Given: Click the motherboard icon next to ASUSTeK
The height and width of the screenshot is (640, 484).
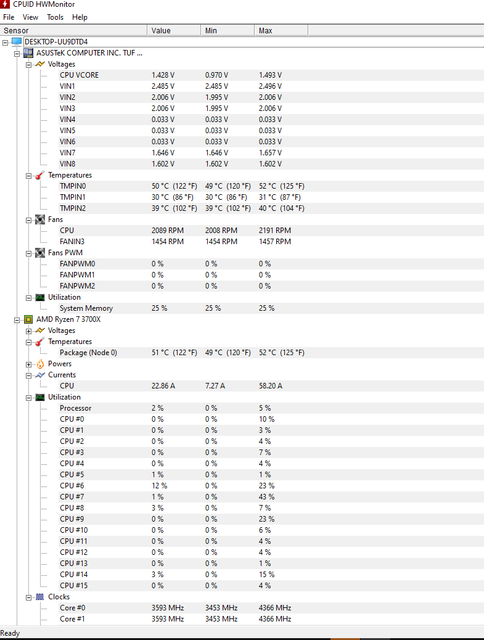Looking at the screenshot, I should pyautogui.click(x=28, y=53).
